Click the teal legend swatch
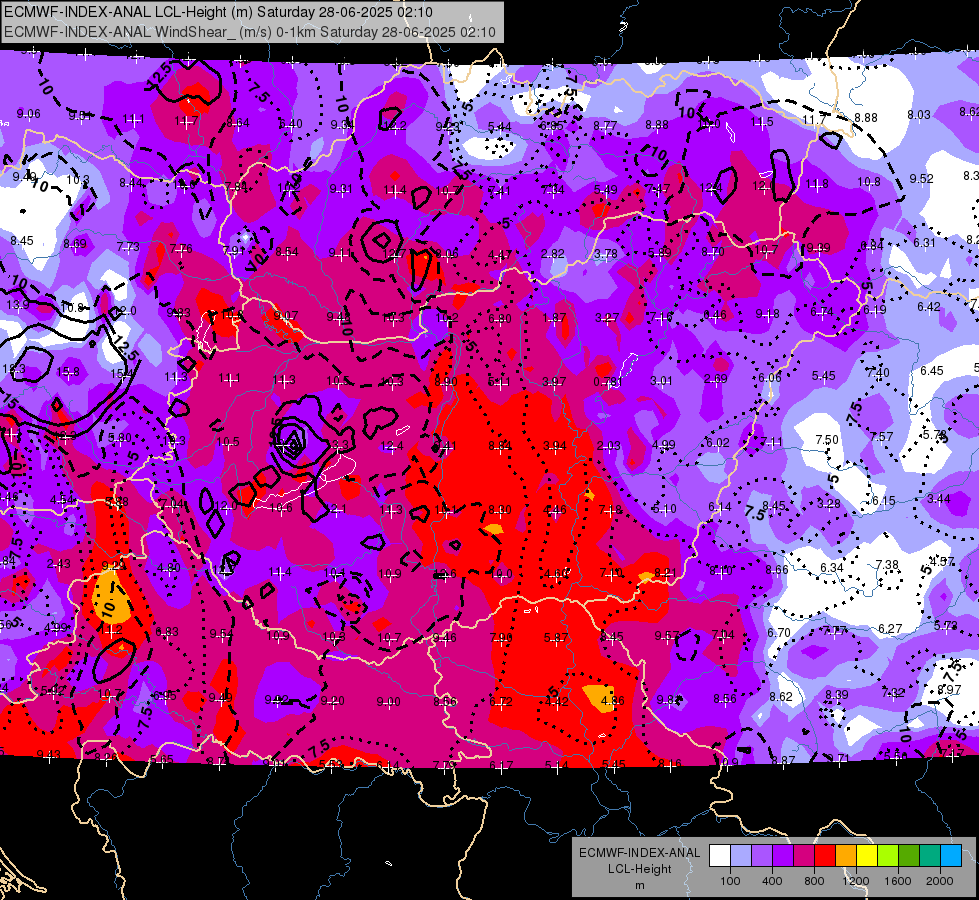Viewport: 979px width, 900px height. pyautogui.click(x=930, y=856)
